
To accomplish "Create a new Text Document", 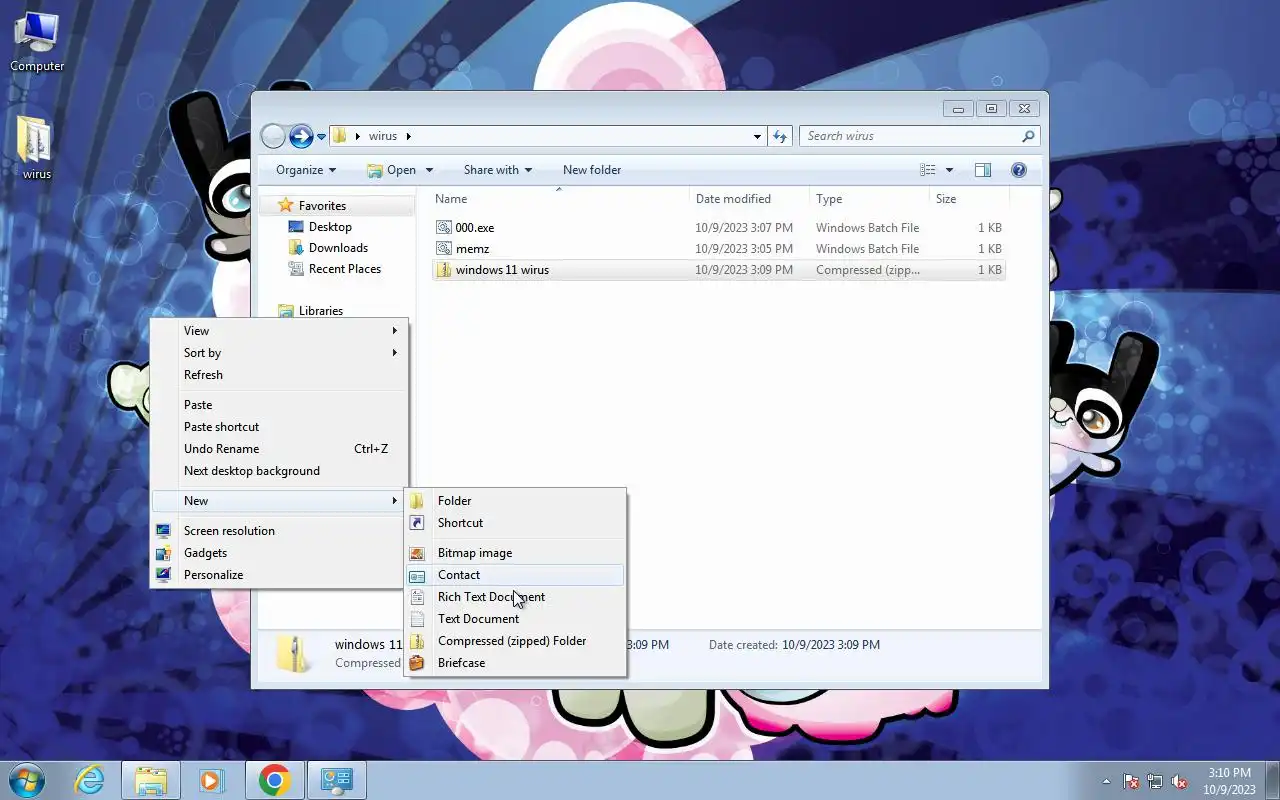I will click(x=515, y=619).
